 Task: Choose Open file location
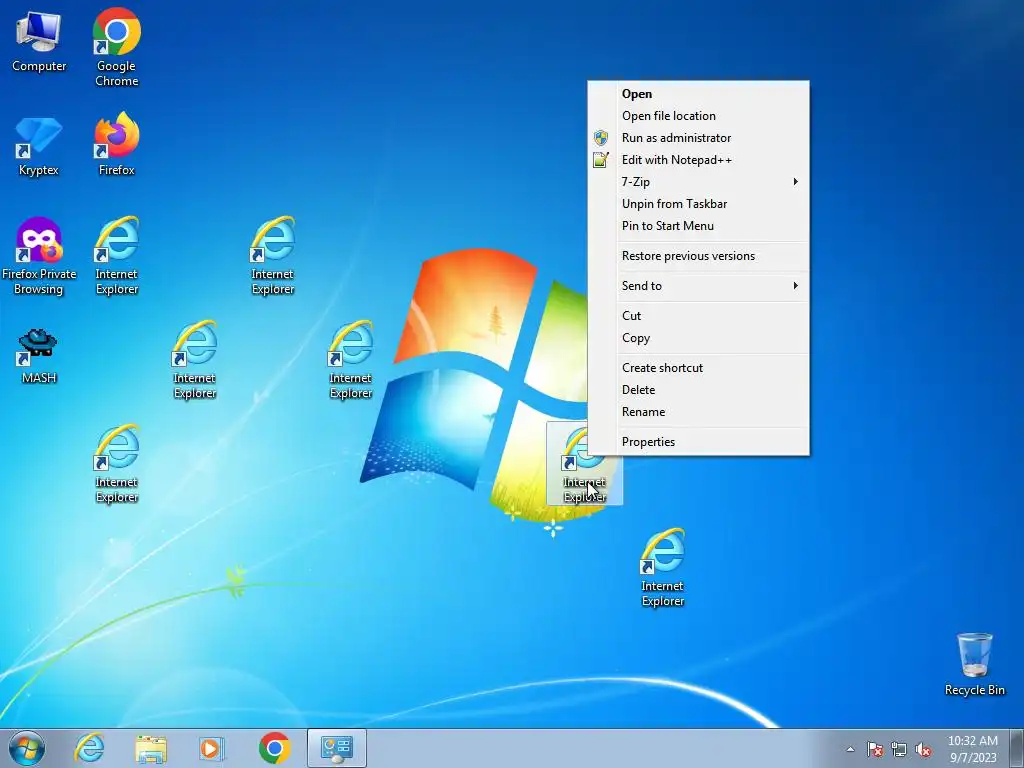coord(698,116)
